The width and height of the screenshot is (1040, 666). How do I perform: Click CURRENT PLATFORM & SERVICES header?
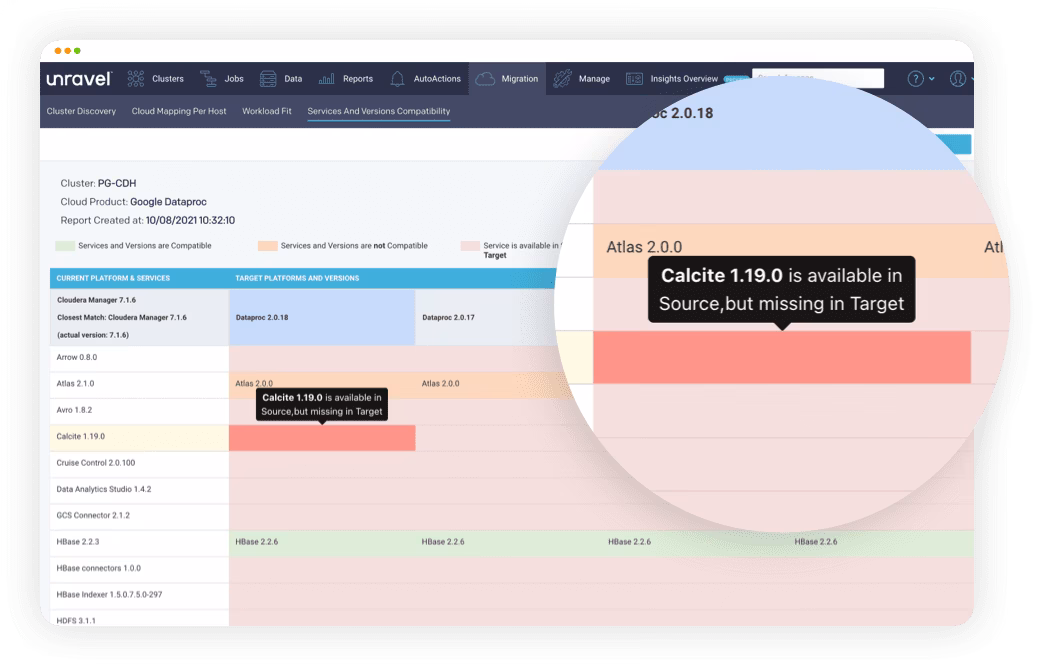tap(113, 279)
